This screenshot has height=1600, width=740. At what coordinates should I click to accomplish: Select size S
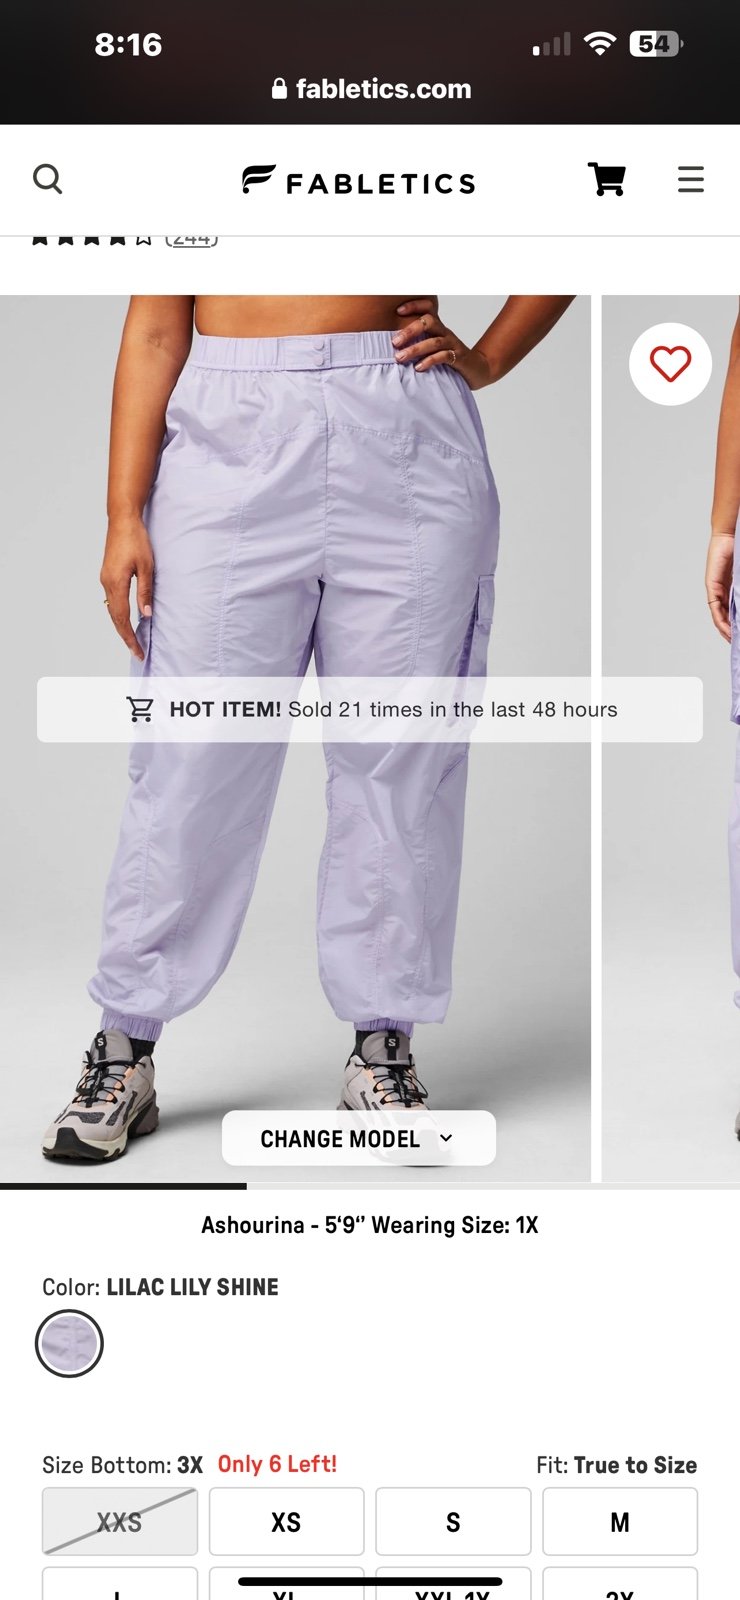[453, 1521]
